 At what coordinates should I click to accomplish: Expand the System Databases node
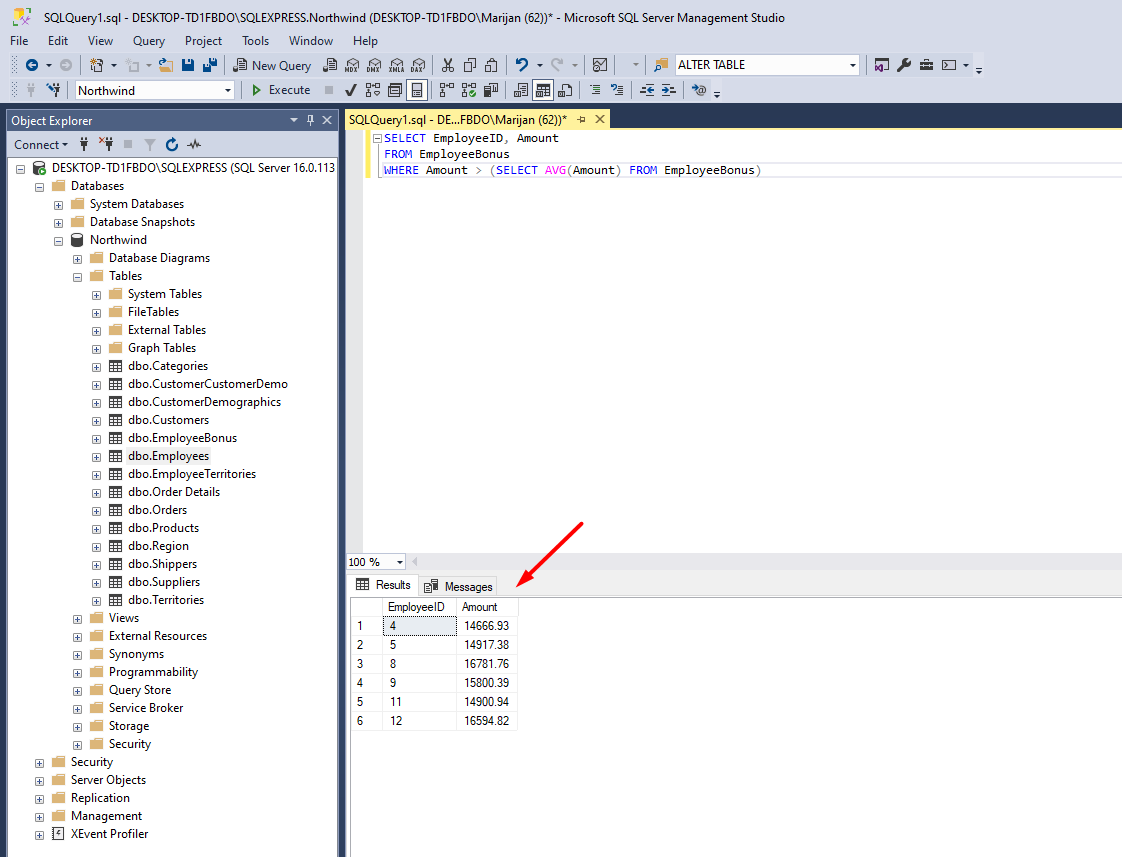[59, 205]
